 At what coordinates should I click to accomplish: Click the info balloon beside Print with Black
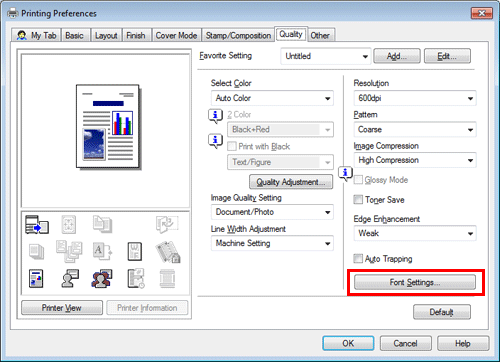click(x=215, y=141)
